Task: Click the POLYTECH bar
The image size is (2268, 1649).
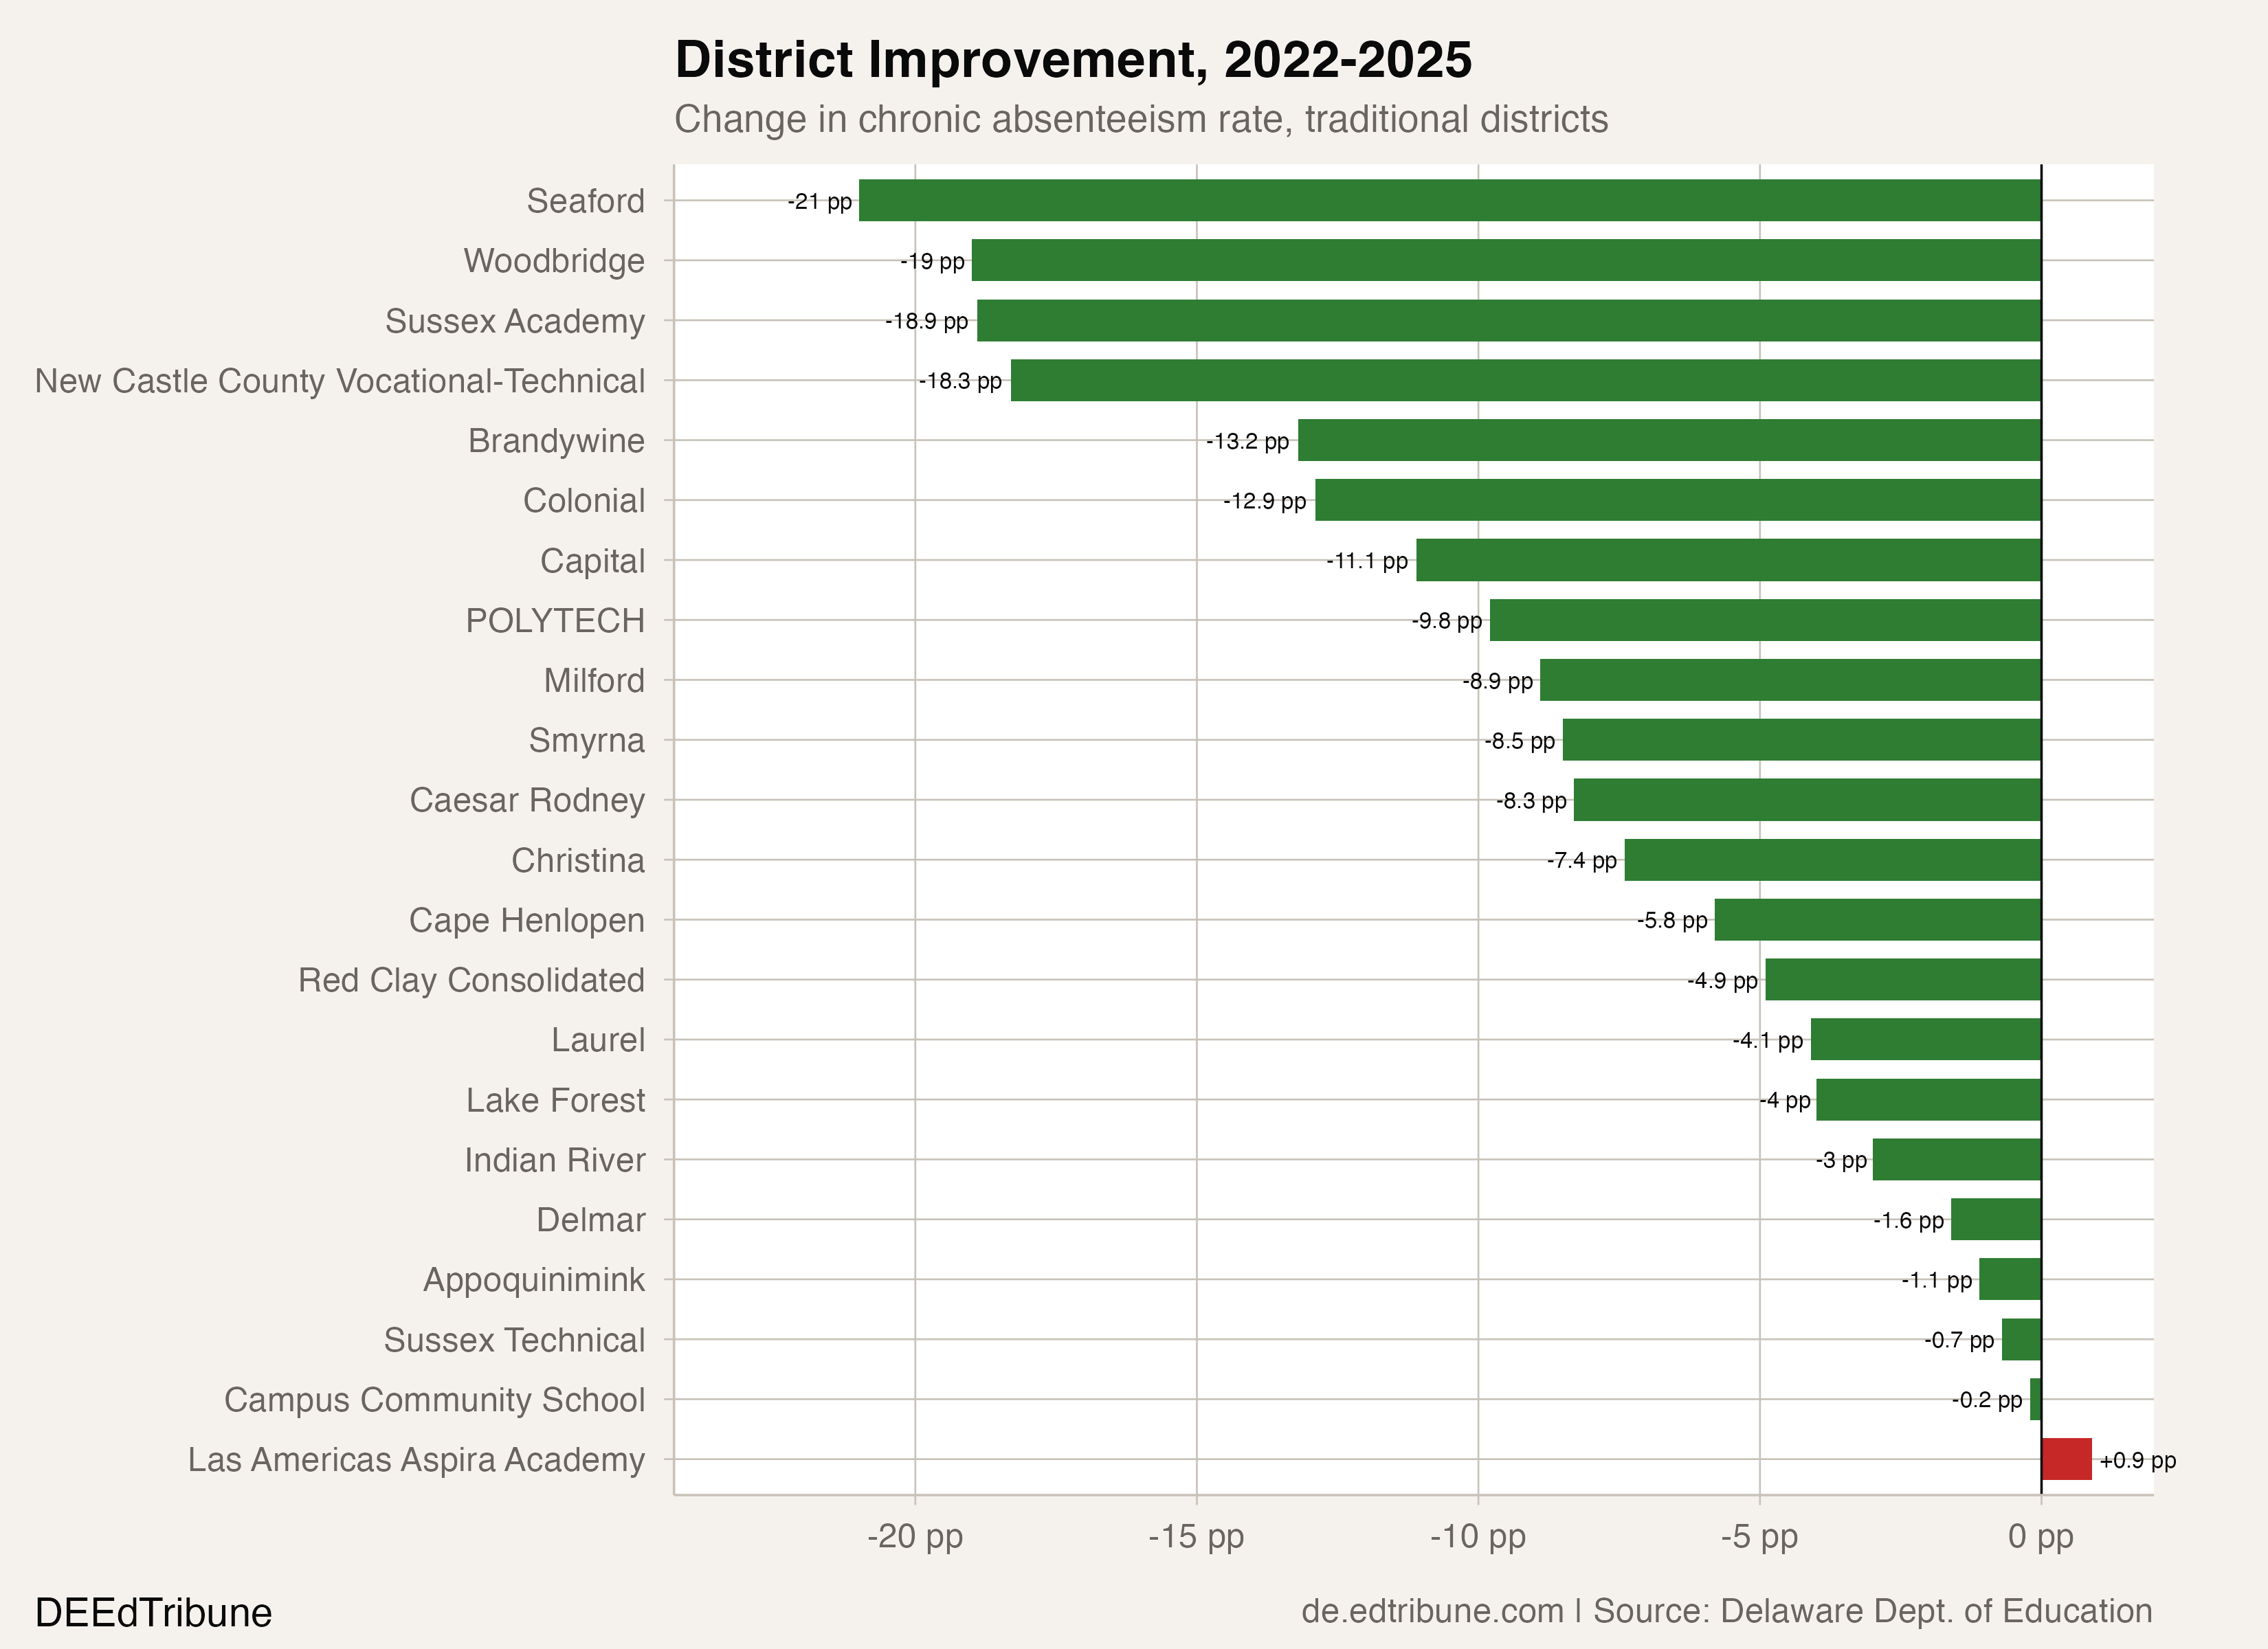Action: tap(1765, 620)
